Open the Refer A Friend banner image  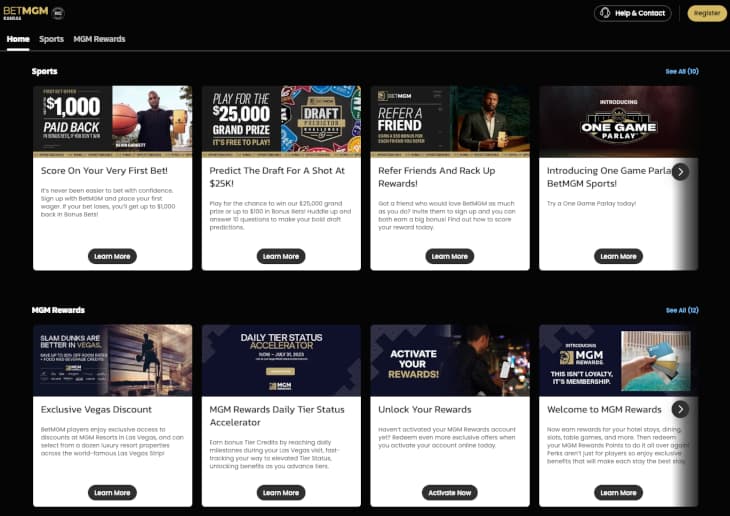click(450, 122)
